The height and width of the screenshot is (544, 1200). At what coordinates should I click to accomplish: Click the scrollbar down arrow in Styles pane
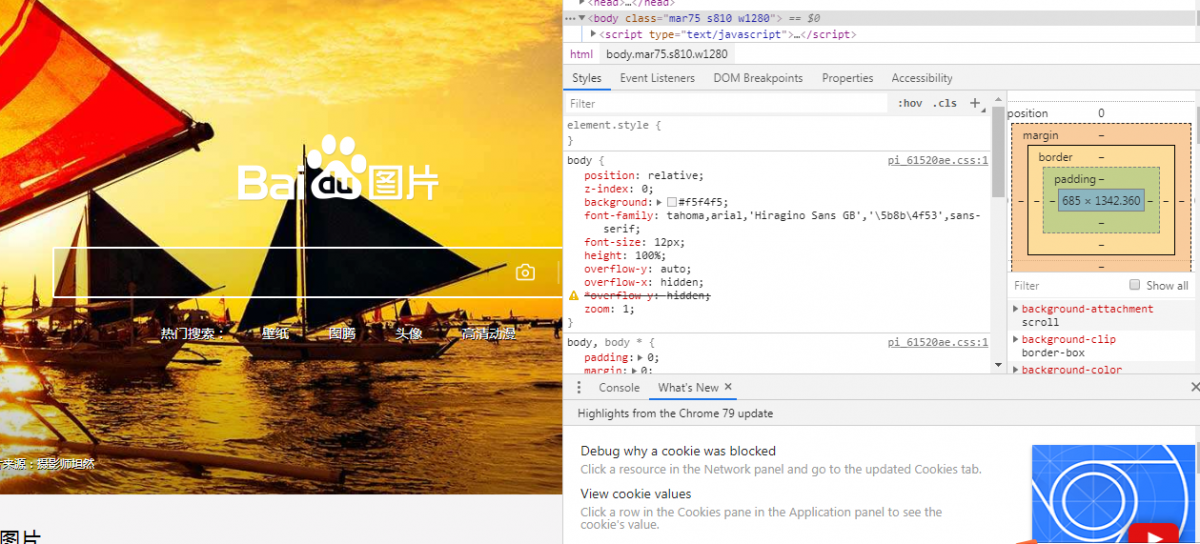[997, 366]
